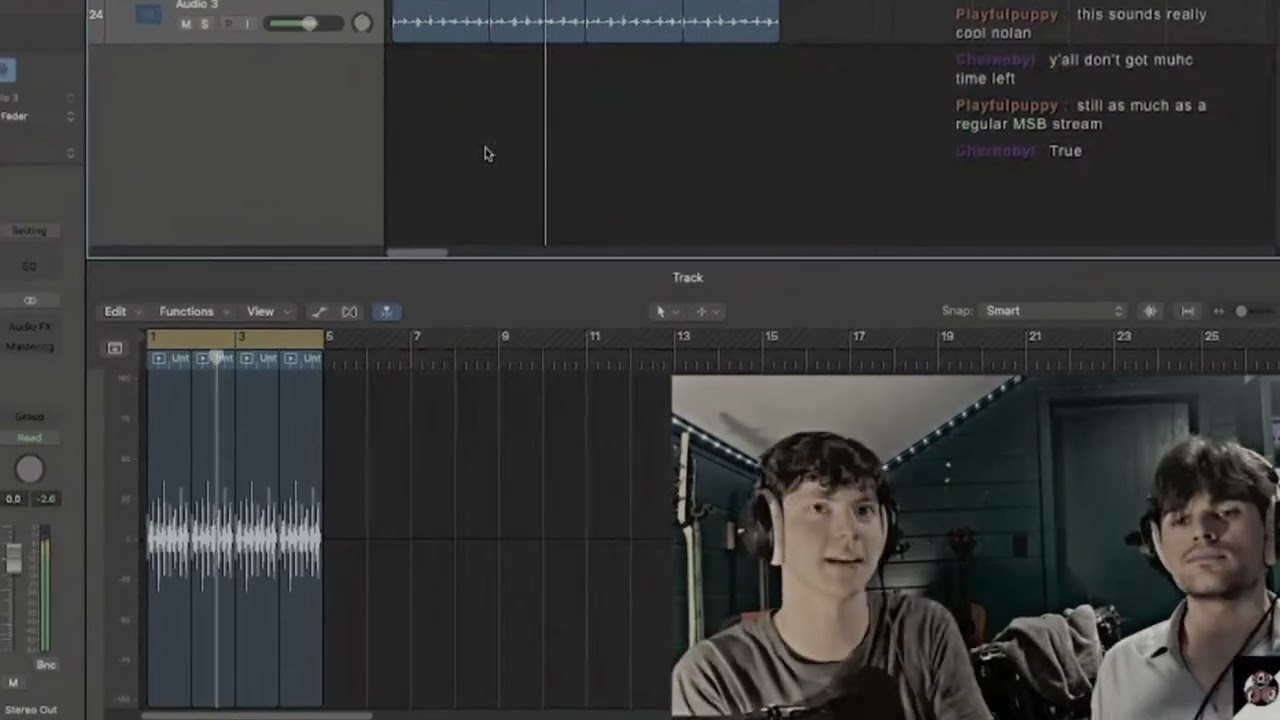Viewport: 1280px width, 720px height.
Task: Click the Audio 3 track icon
Action: click(148, 14)
